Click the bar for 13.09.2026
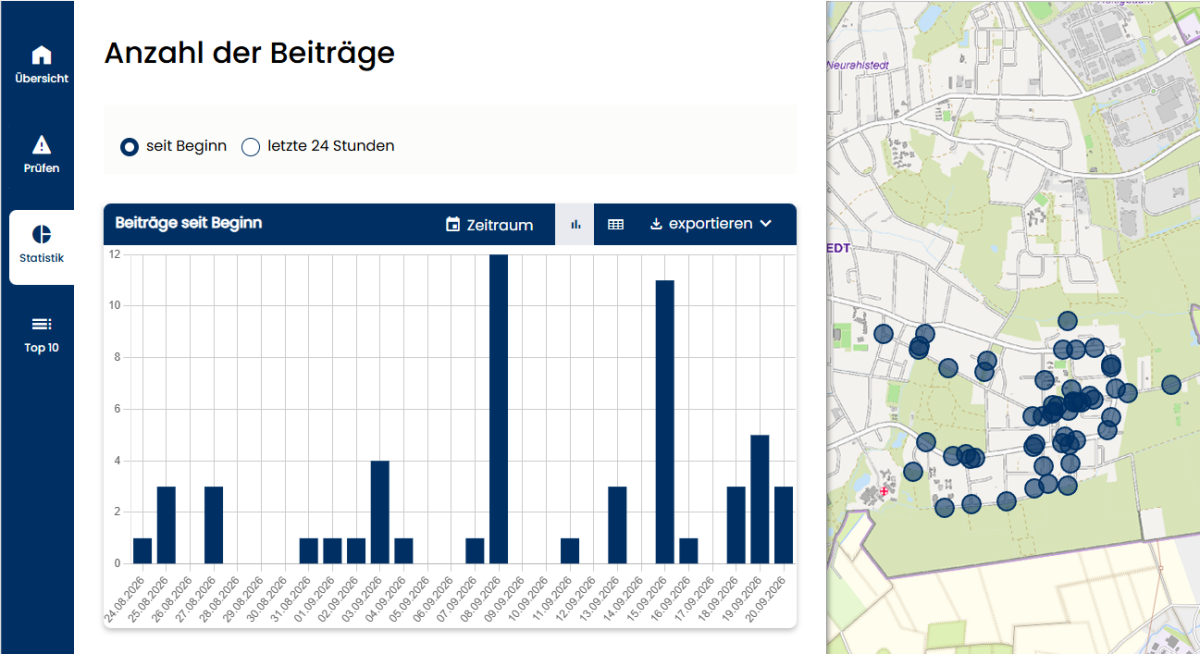This screenshot has width=1200, height=654. 617,525
